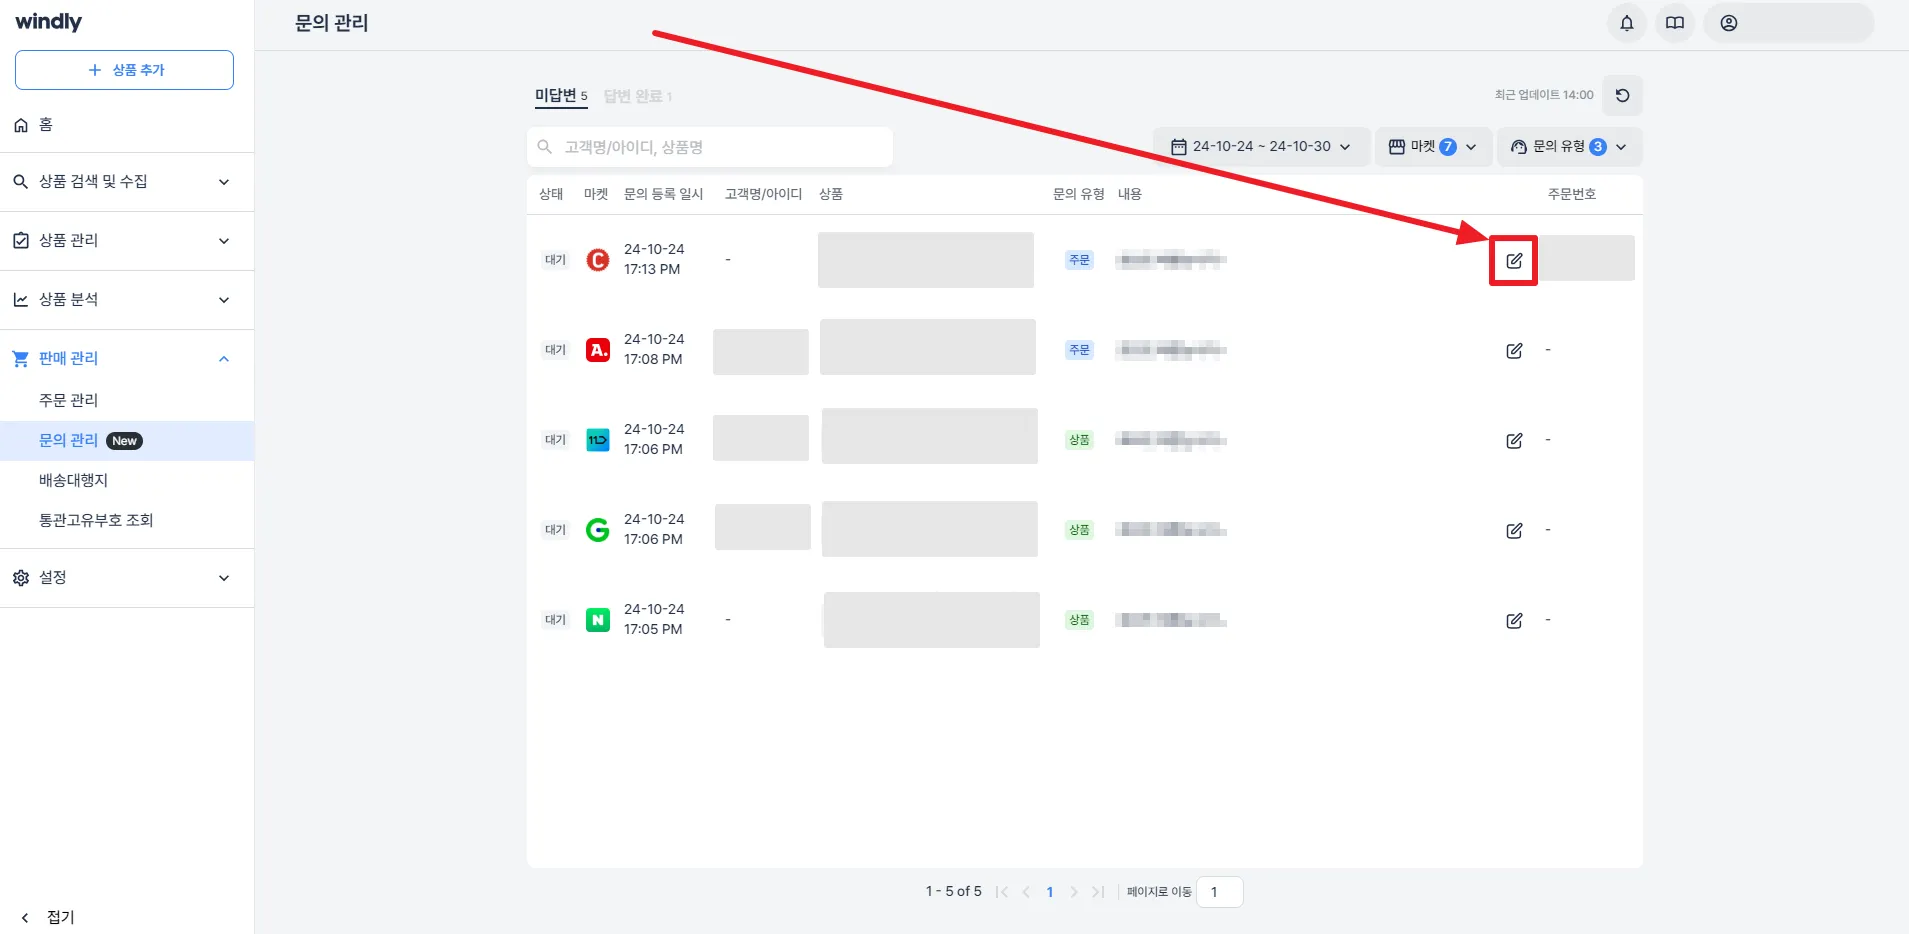Click the search magnifier icon in the inquiry search

545,147
